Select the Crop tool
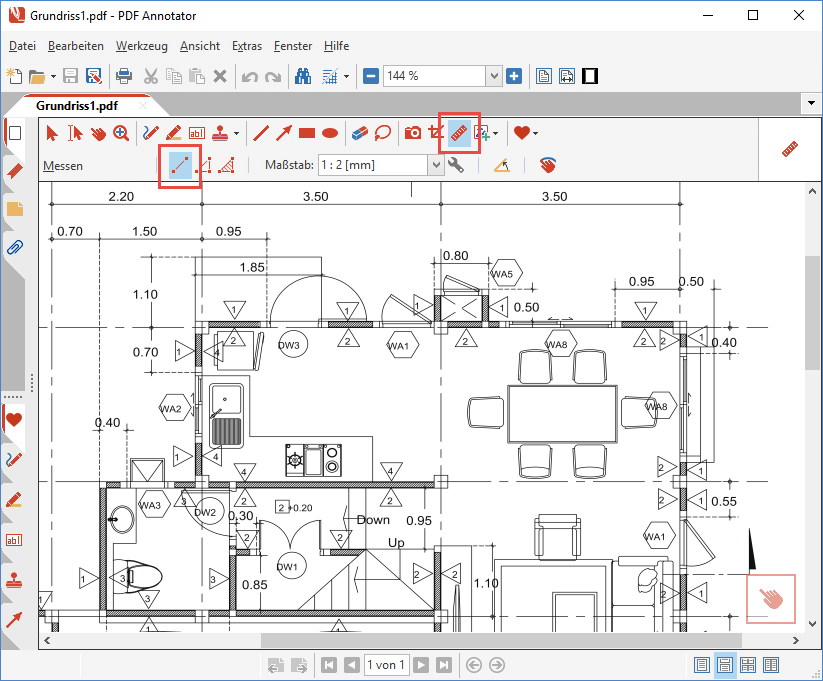The width and height of the screenshot is (823, 681). pos(435,133)
